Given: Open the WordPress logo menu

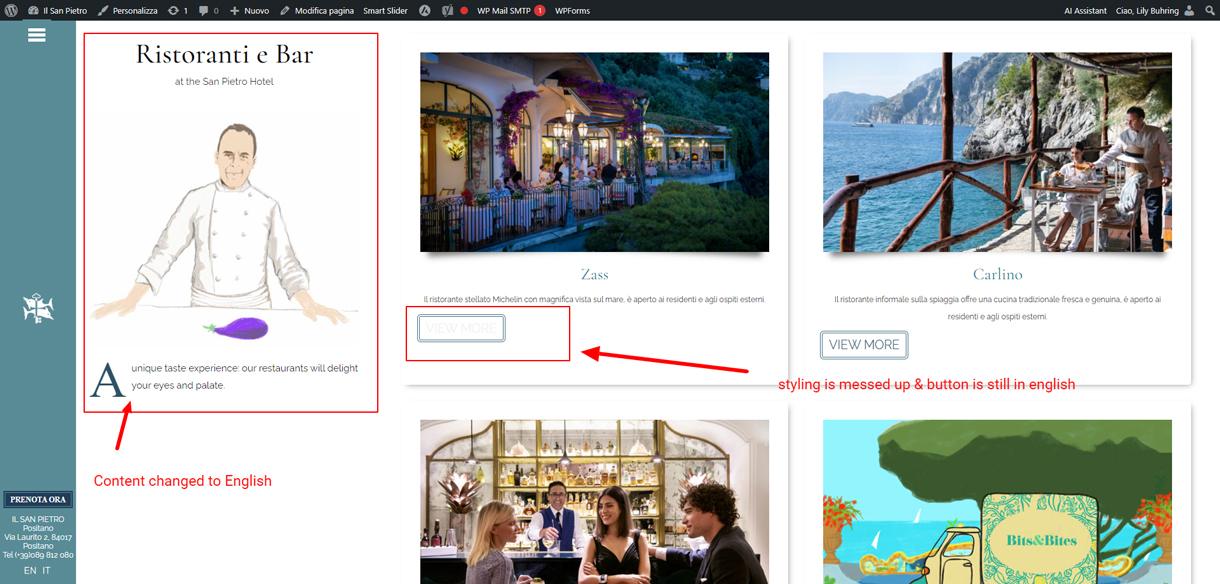Looking at the screenshot, I should 11,10.
